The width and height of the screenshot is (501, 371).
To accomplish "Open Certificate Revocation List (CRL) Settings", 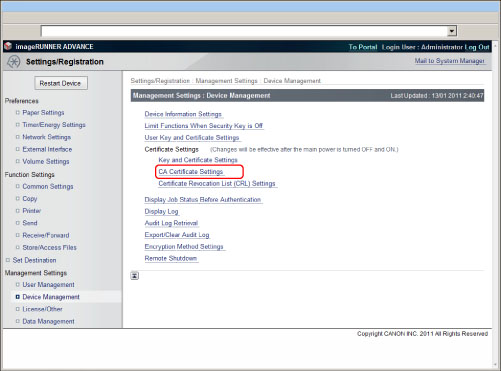I will (217, 184).
